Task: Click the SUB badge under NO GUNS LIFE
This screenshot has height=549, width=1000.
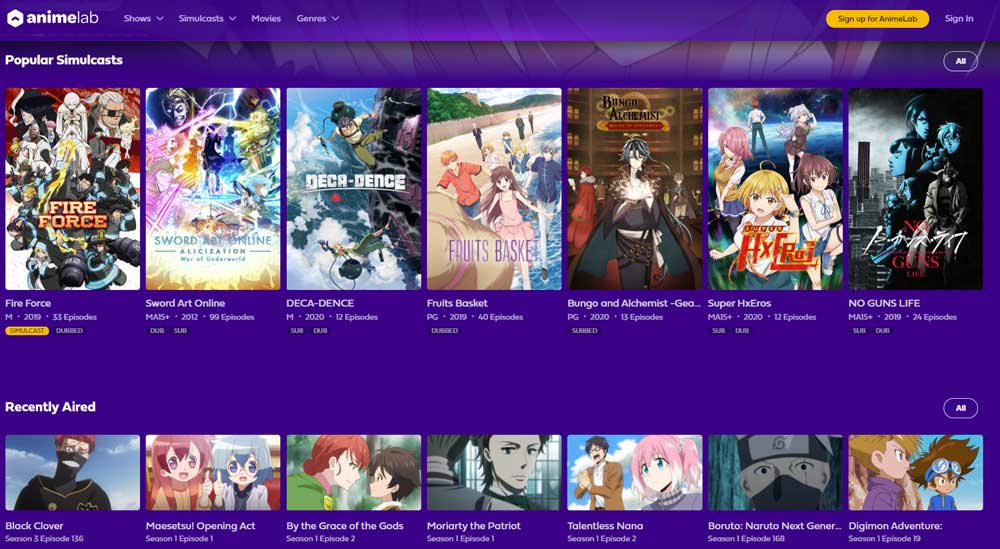Action: tap(859, 331)
